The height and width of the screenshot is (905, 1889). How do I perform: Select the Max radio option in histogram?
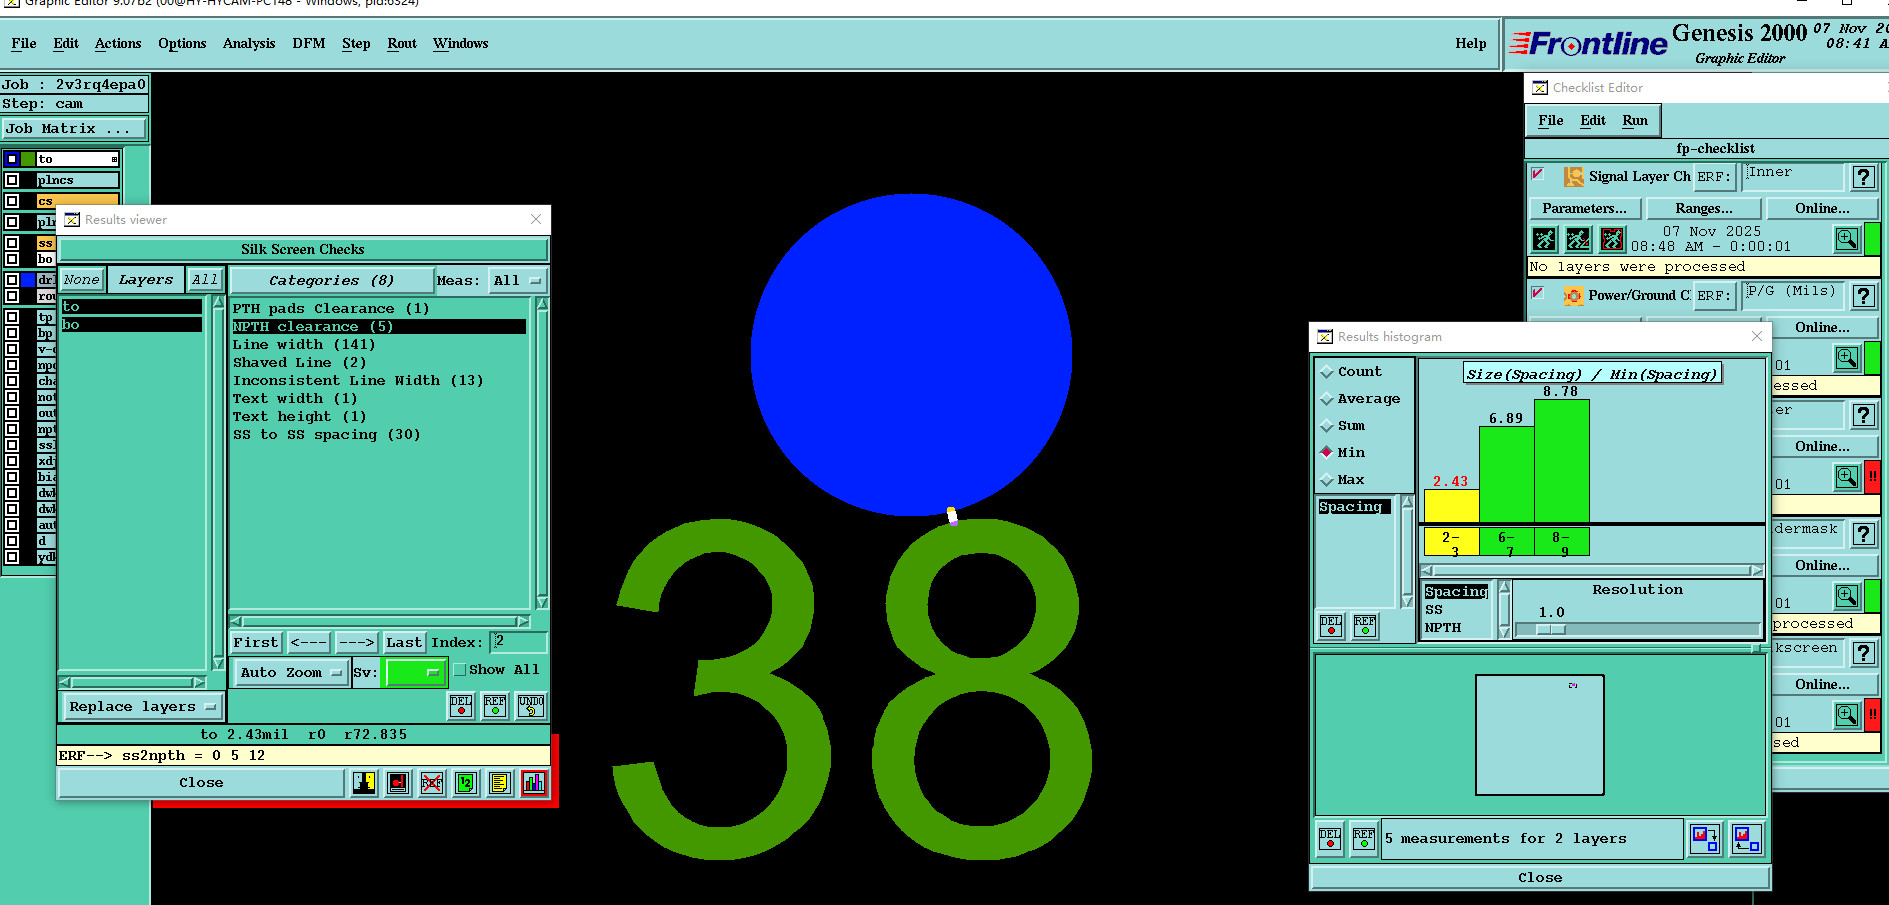pos(1327,480)
